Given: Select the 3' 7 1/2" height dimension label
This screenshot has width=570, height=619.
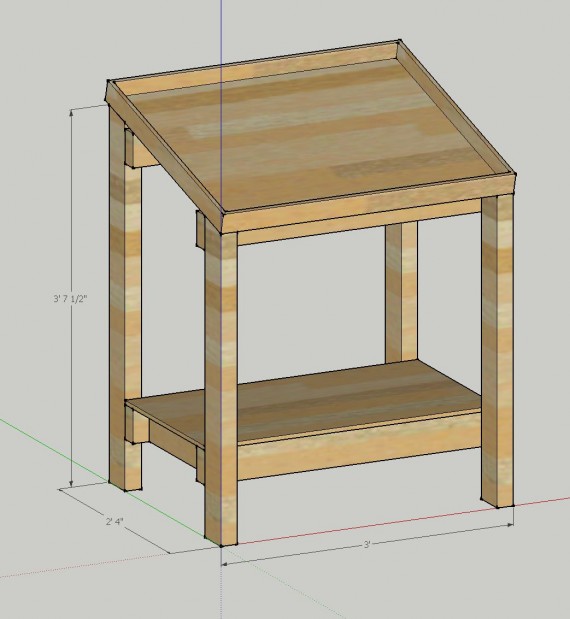Looking at the screenshot, I should coord(70,298).
